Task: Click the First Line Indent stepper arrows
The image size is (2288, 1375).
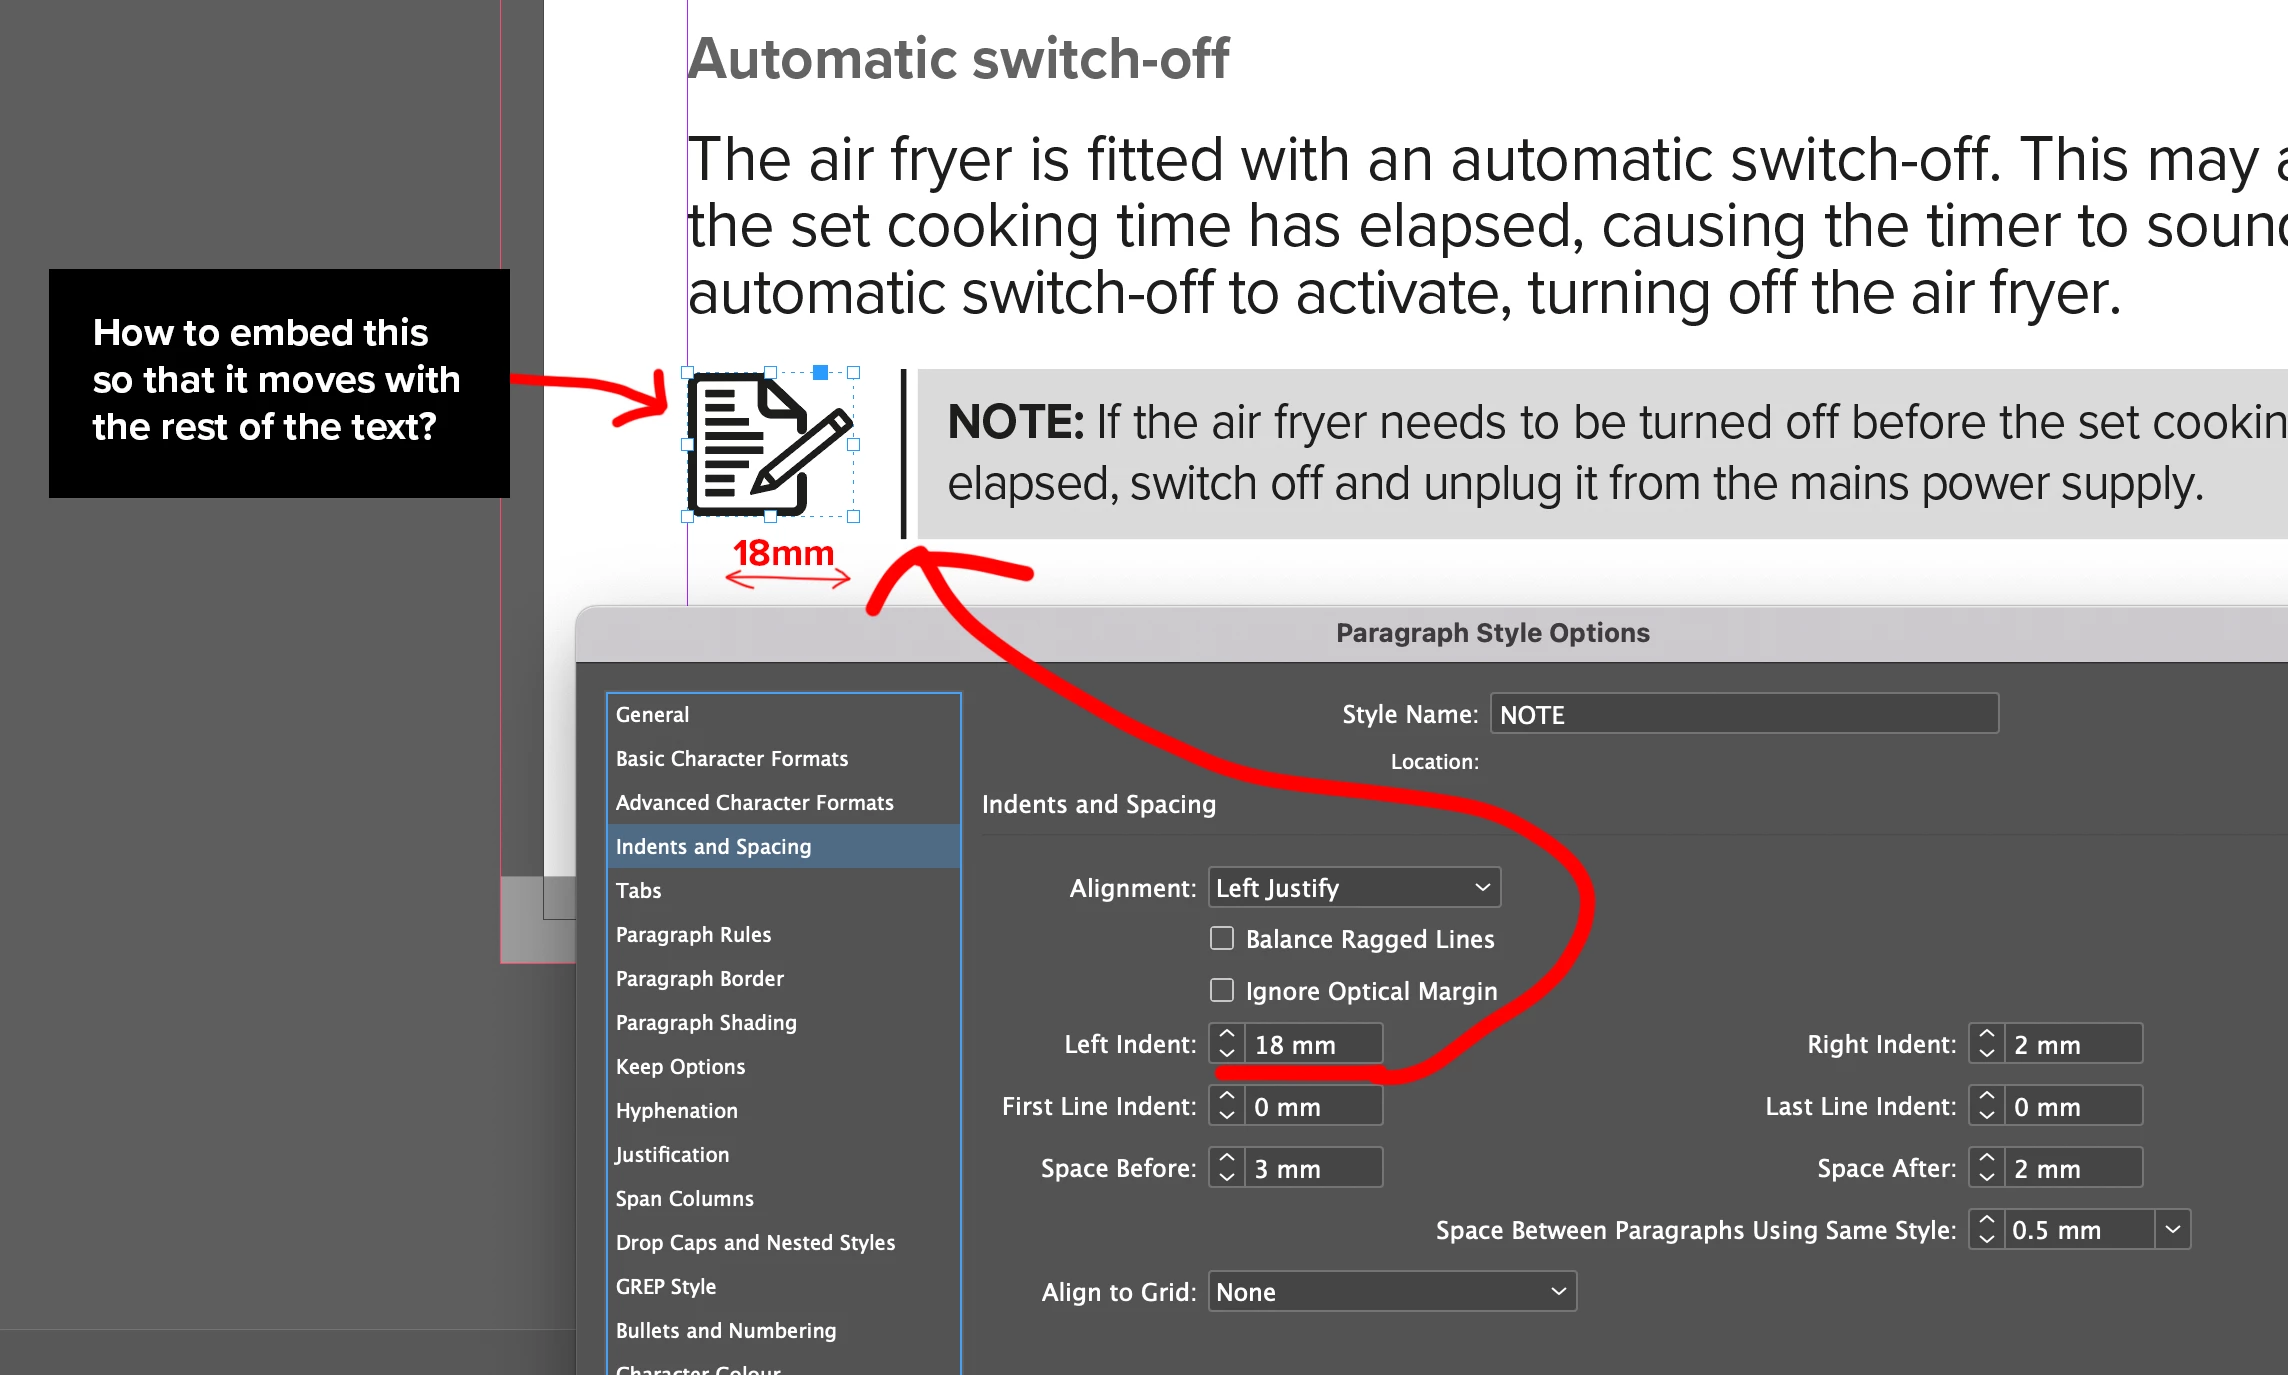Action: coord(1227,1106)
